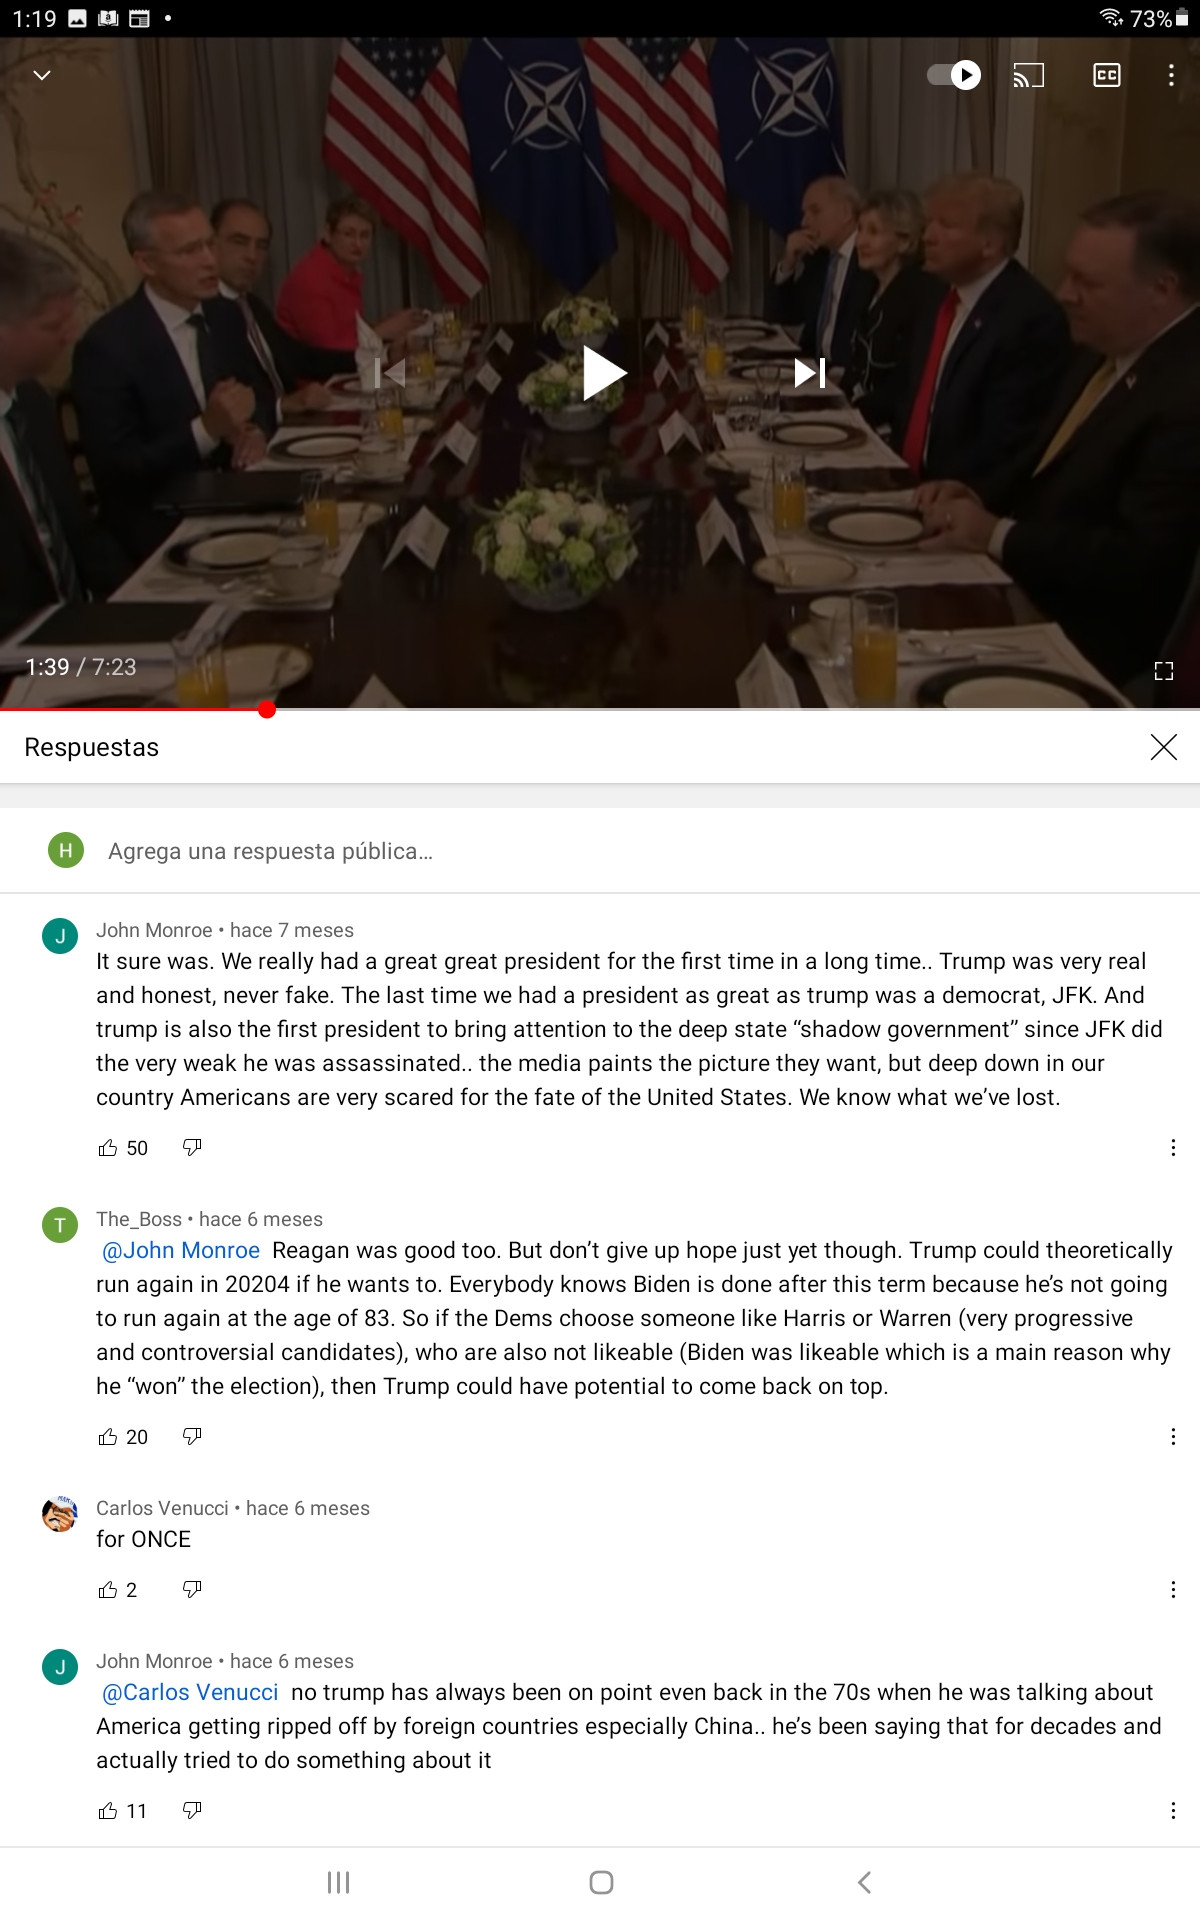Like John Monroe's reply with 11 likes
The image size is (1200, 1920).
click(x=108, y=1811)
